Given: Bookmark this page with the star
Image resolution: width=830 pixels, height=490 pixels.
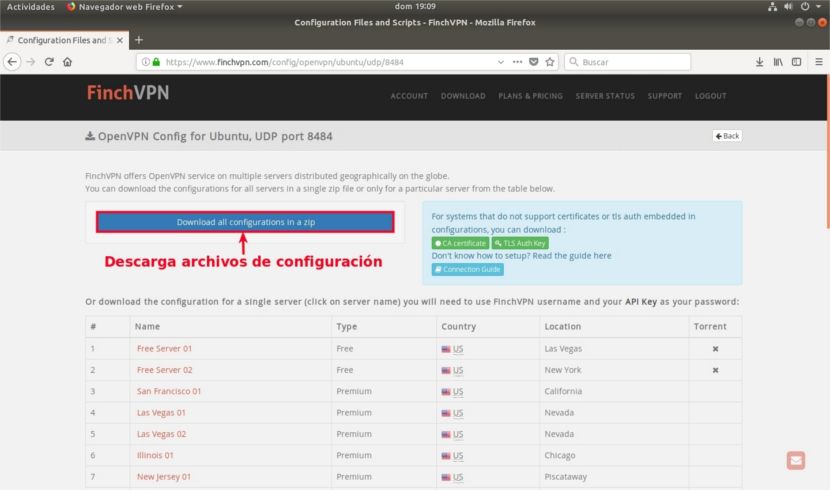Looking at the screenshot, I should [x=550, y=62].
